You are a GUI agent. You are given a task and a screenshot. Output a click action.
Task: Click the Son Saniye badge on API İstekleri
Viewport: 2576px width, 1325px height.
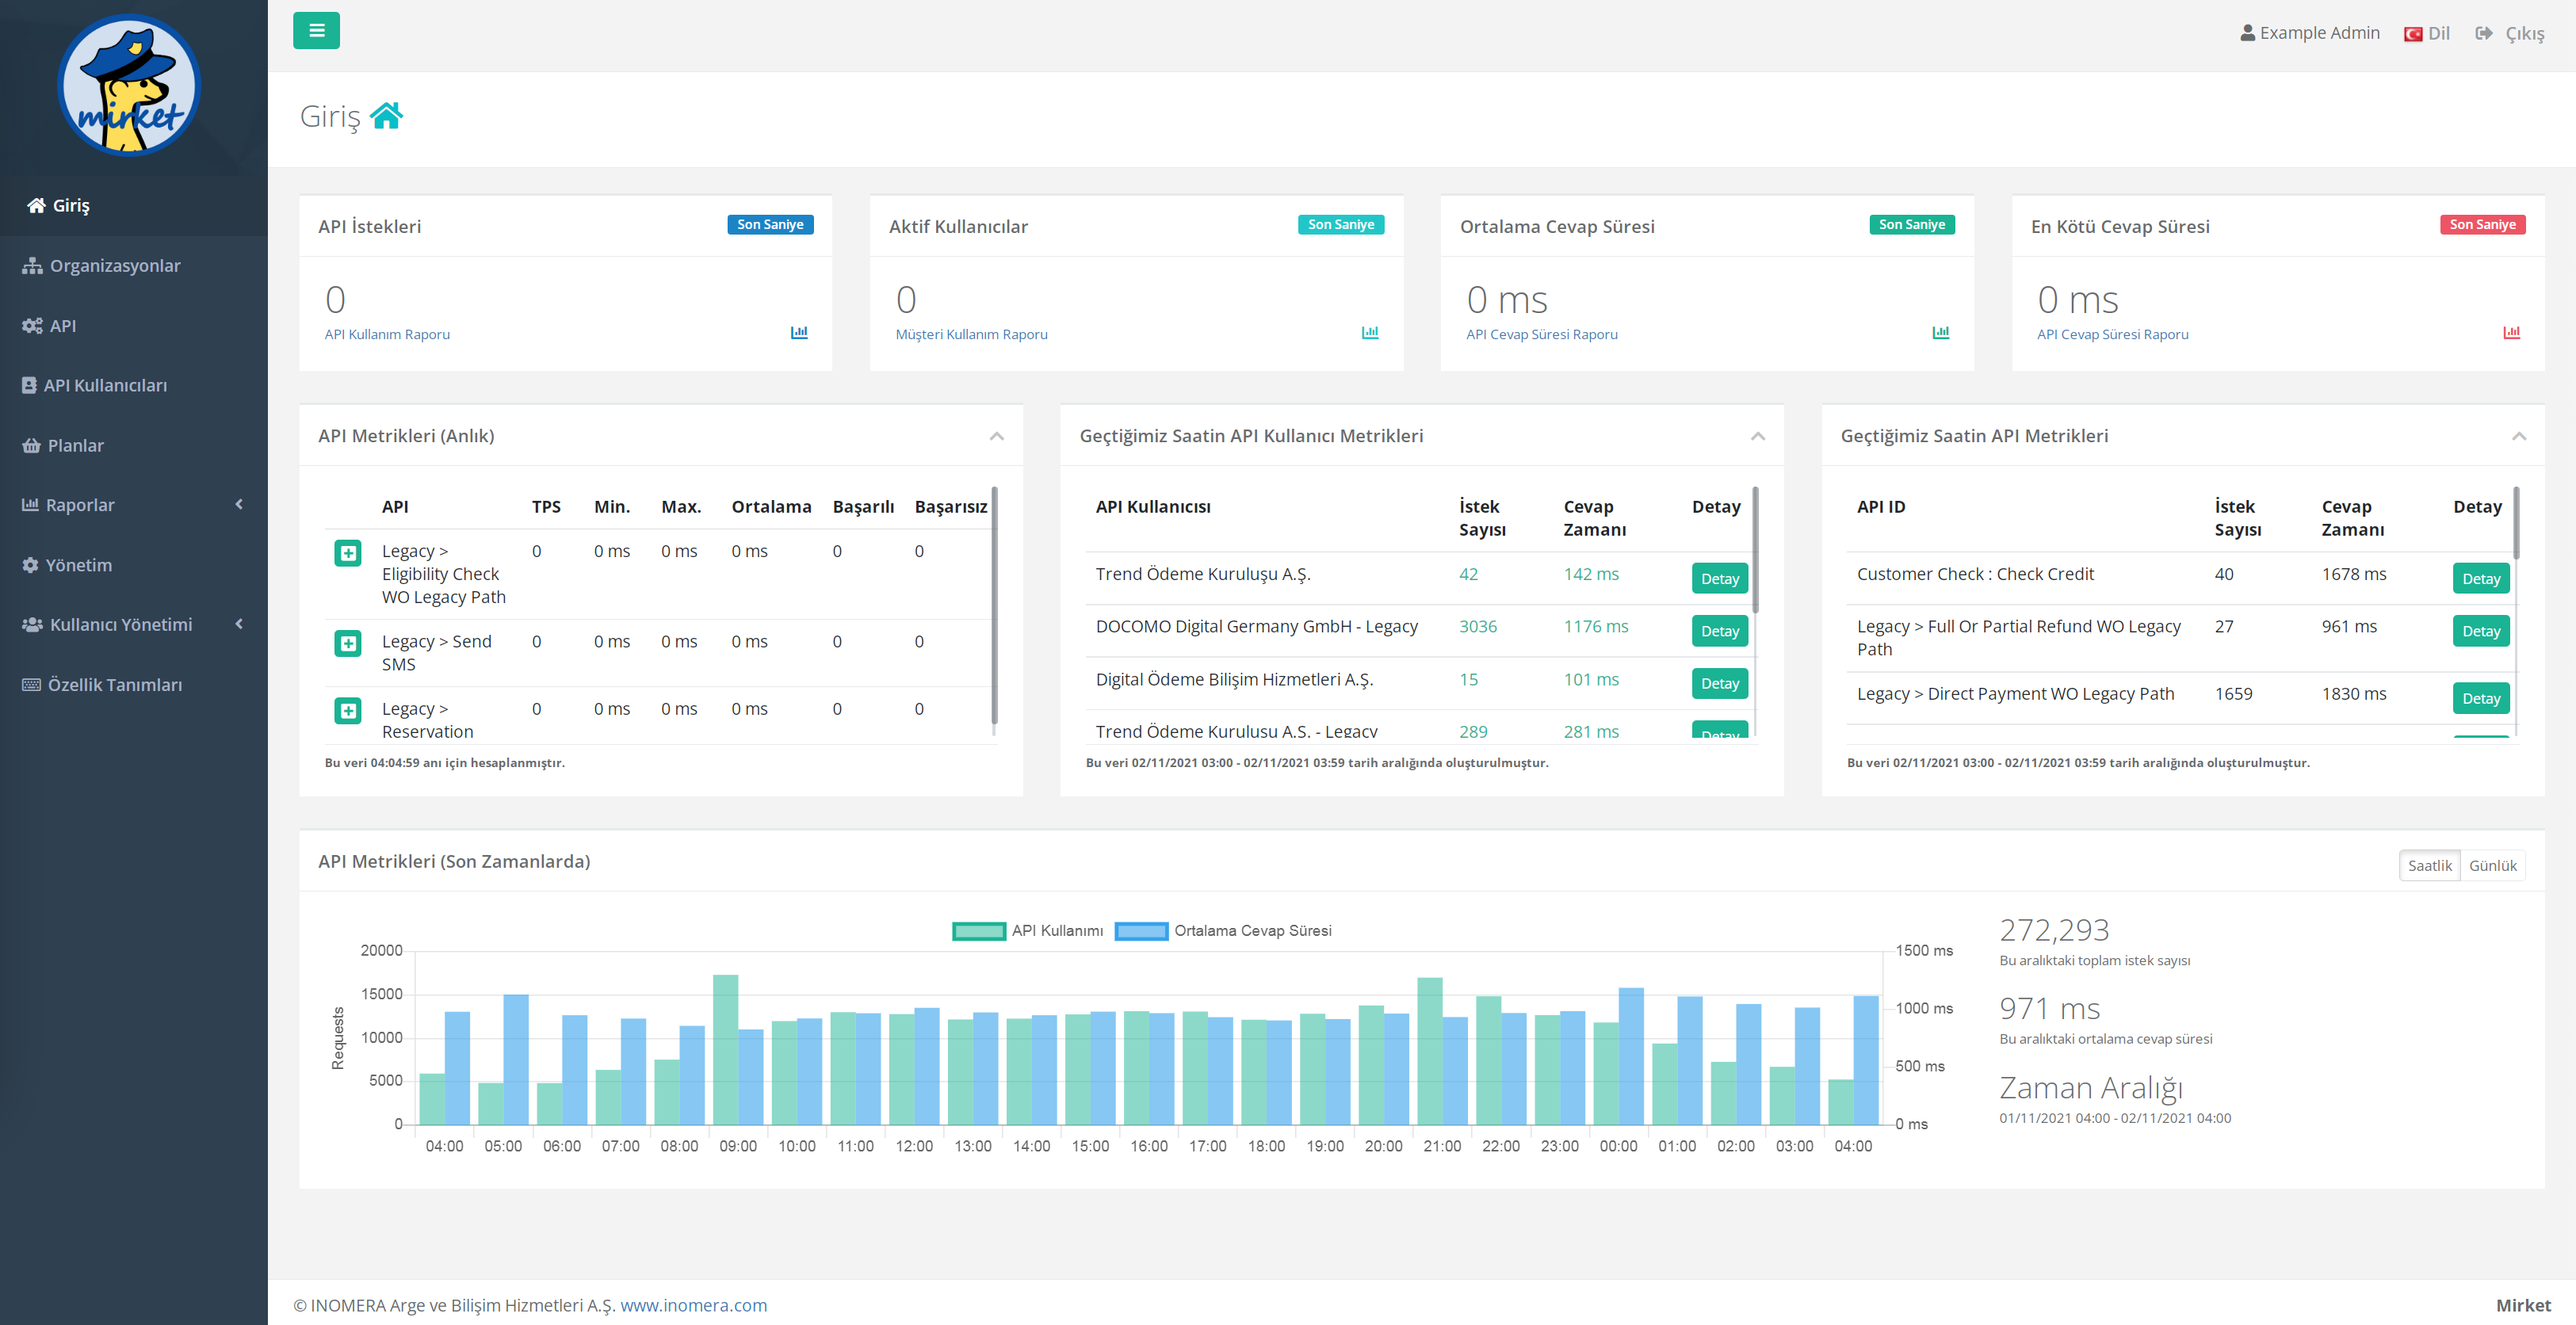pos(770,225)
